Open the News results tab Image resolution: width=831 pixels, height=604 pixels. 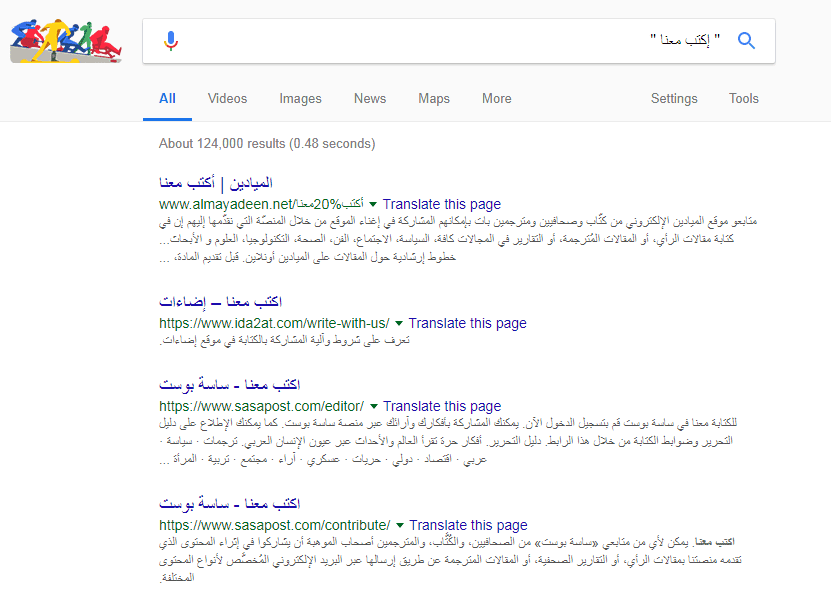click(x=370, y=99)
